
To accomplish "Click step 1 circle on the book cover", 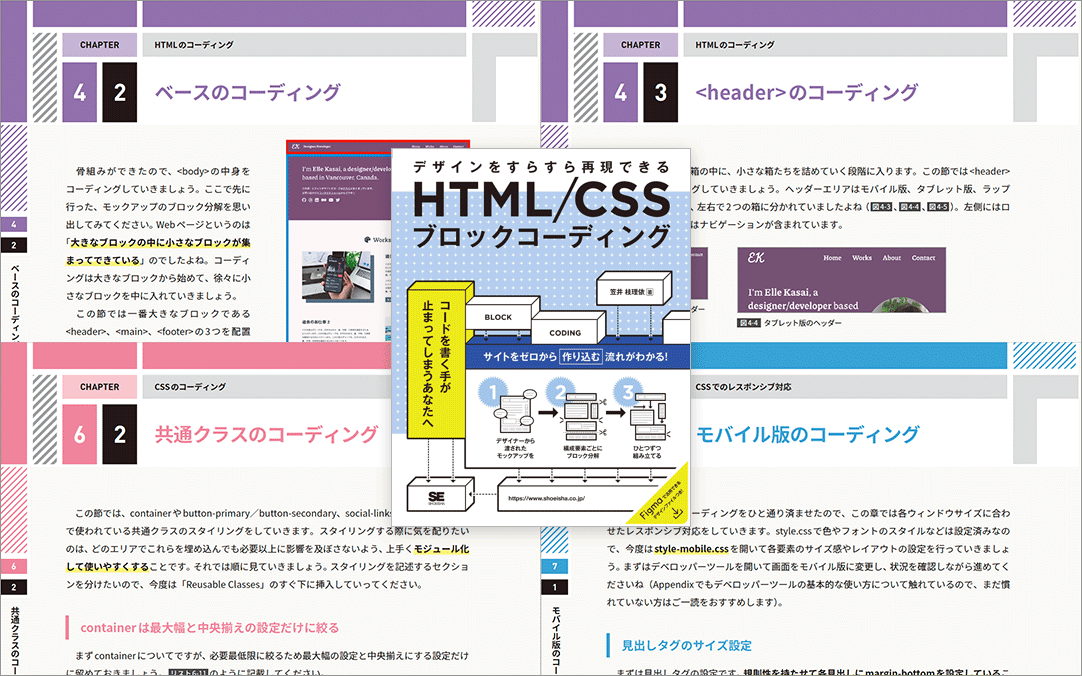I will (x=495, y=392).
